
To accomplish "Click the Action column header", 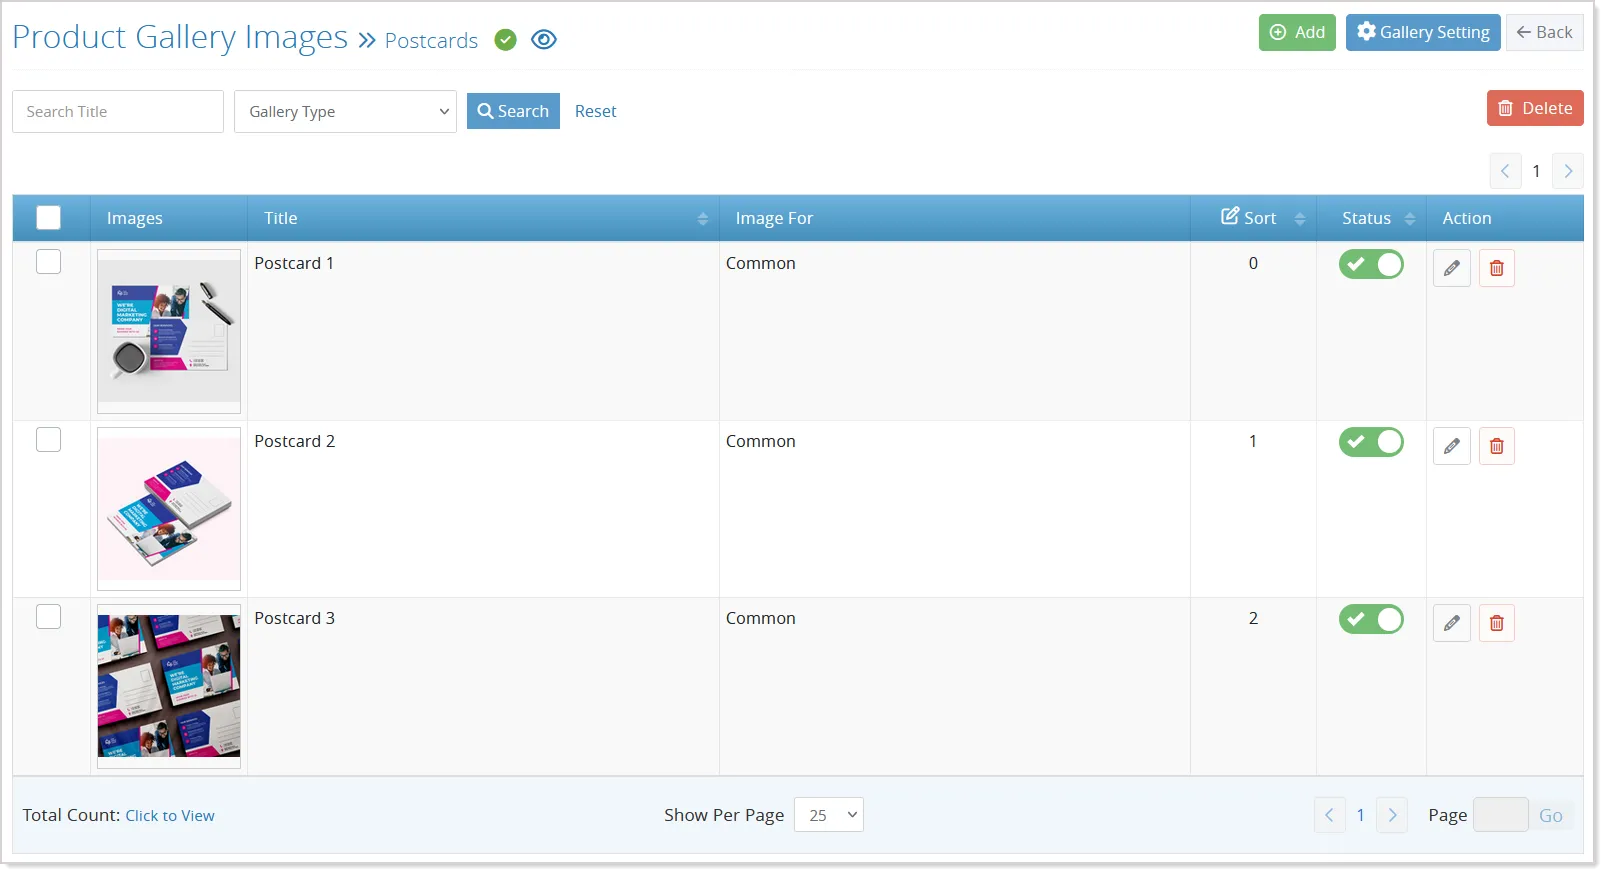I will (1467, 218).
